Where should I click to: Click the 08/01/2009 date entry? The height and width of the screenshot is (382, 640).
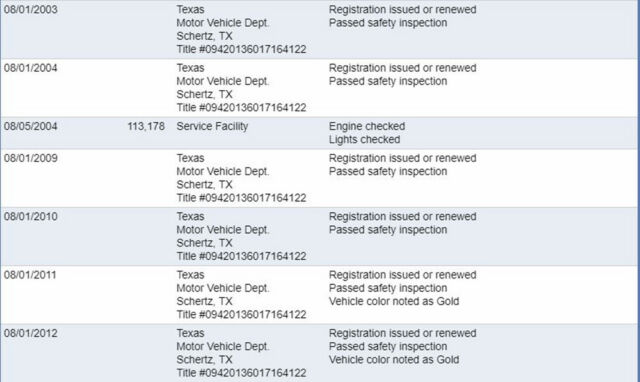(x=31, y=158)
